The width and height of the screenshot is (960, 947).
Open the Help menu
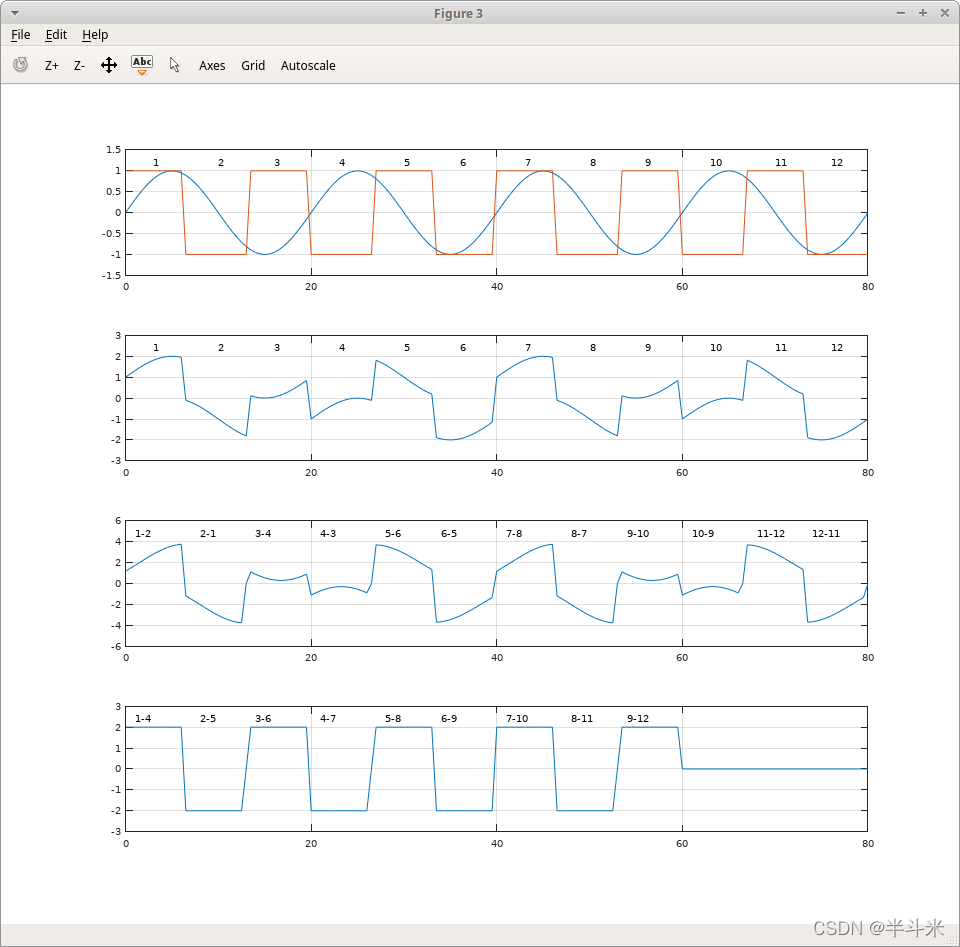pyautogui.click(x=95, y=35)
